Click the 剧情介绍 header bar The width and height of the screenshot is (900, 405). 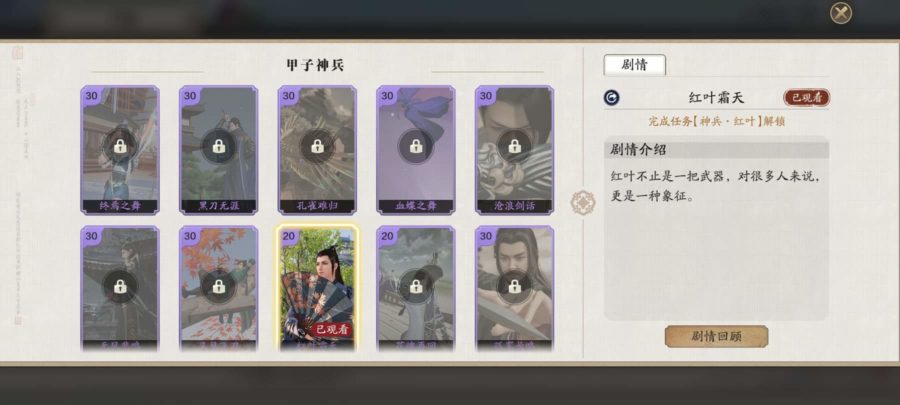tap(716, 150)
